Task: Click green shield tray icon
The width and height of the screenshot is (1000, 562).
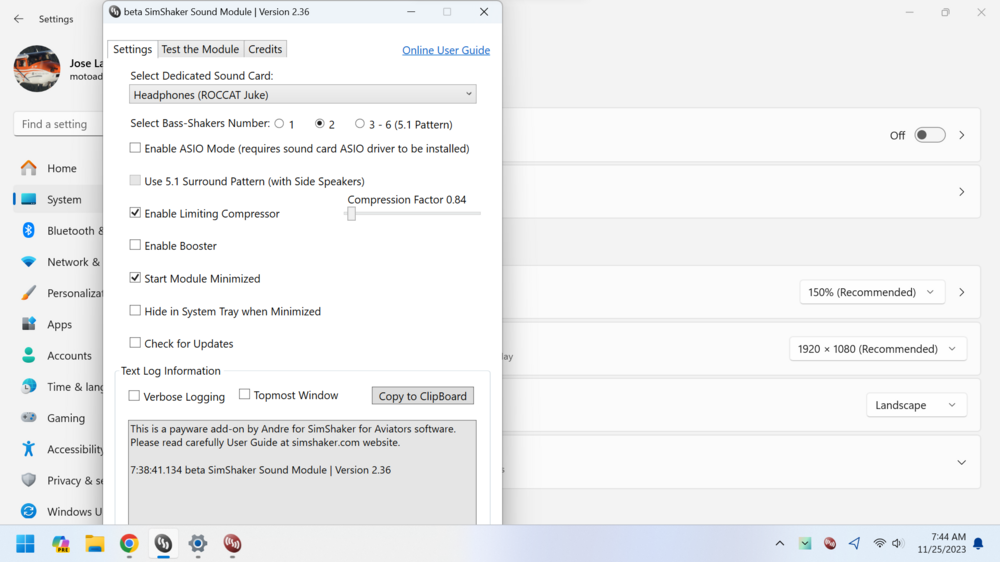Action: pos(805,544)
